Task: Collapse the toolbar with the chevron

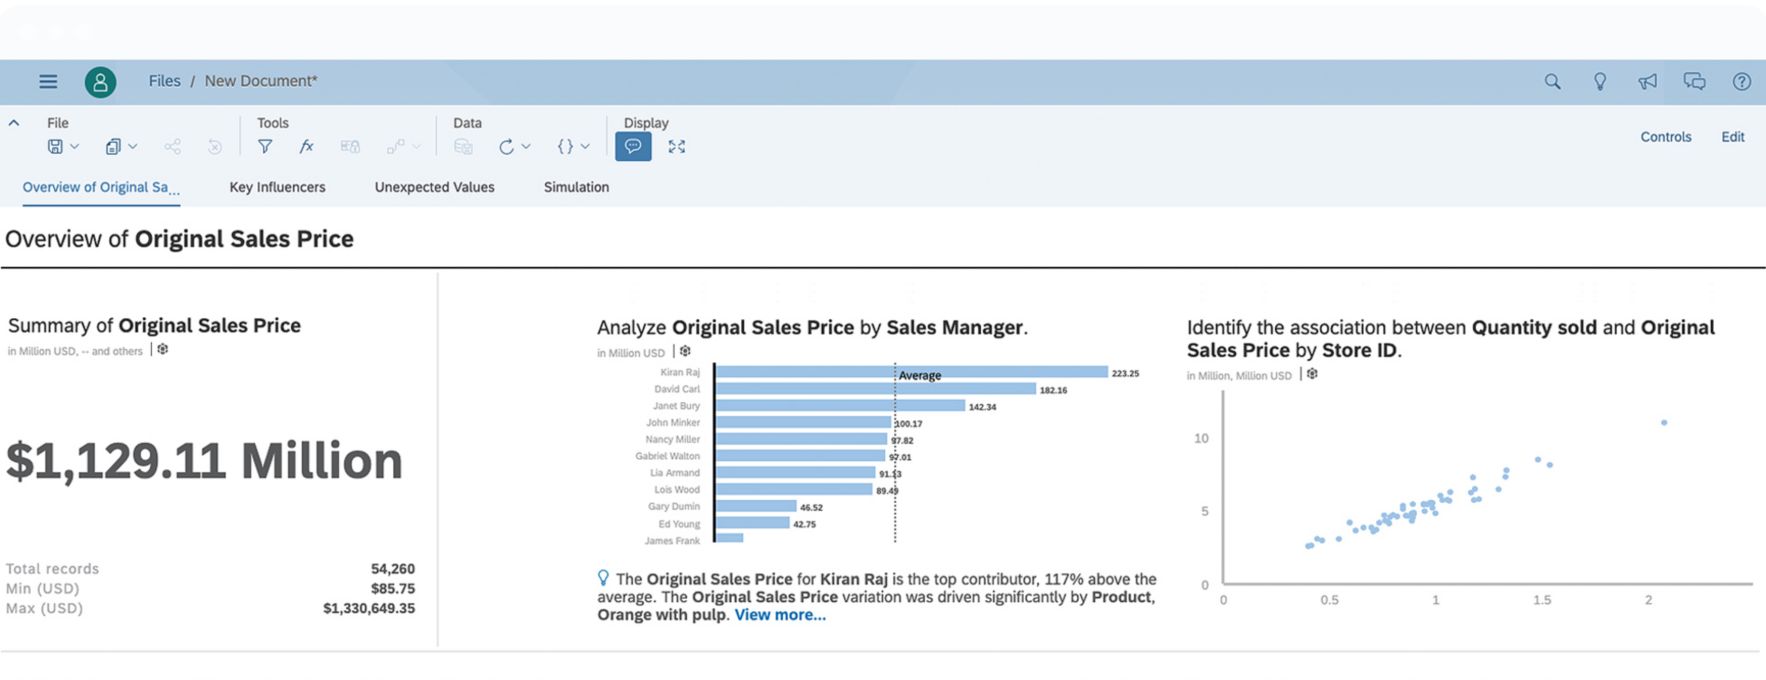Action: [x=14, y=123]
